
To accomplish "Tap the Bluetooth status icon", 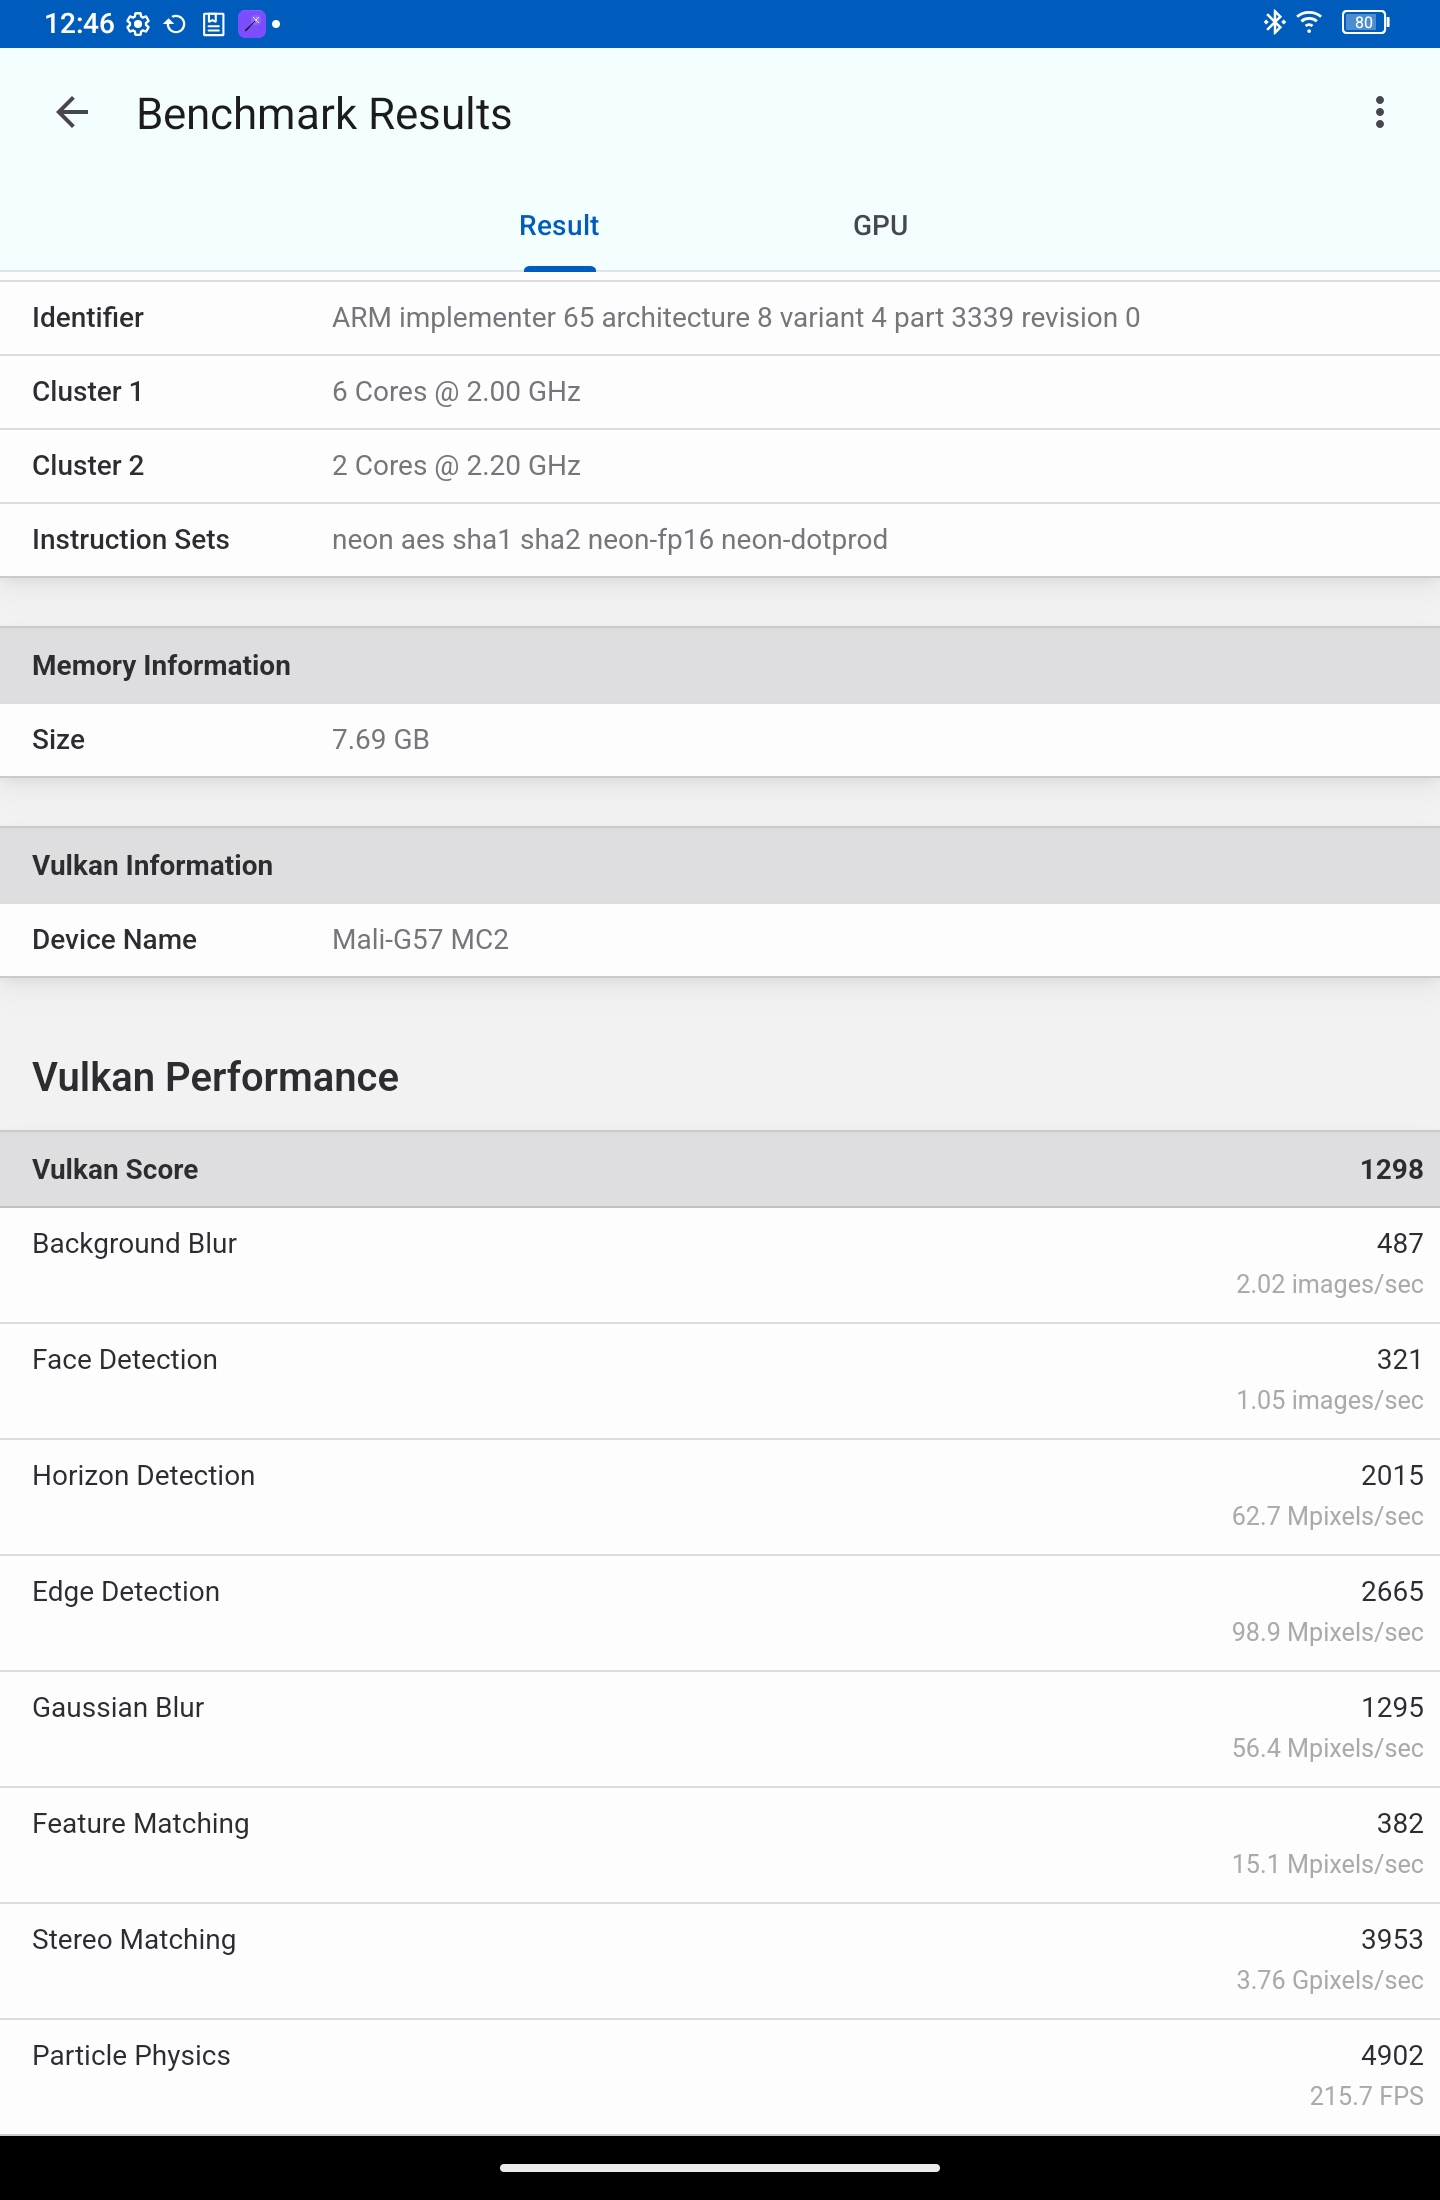I will point(1274,22).
